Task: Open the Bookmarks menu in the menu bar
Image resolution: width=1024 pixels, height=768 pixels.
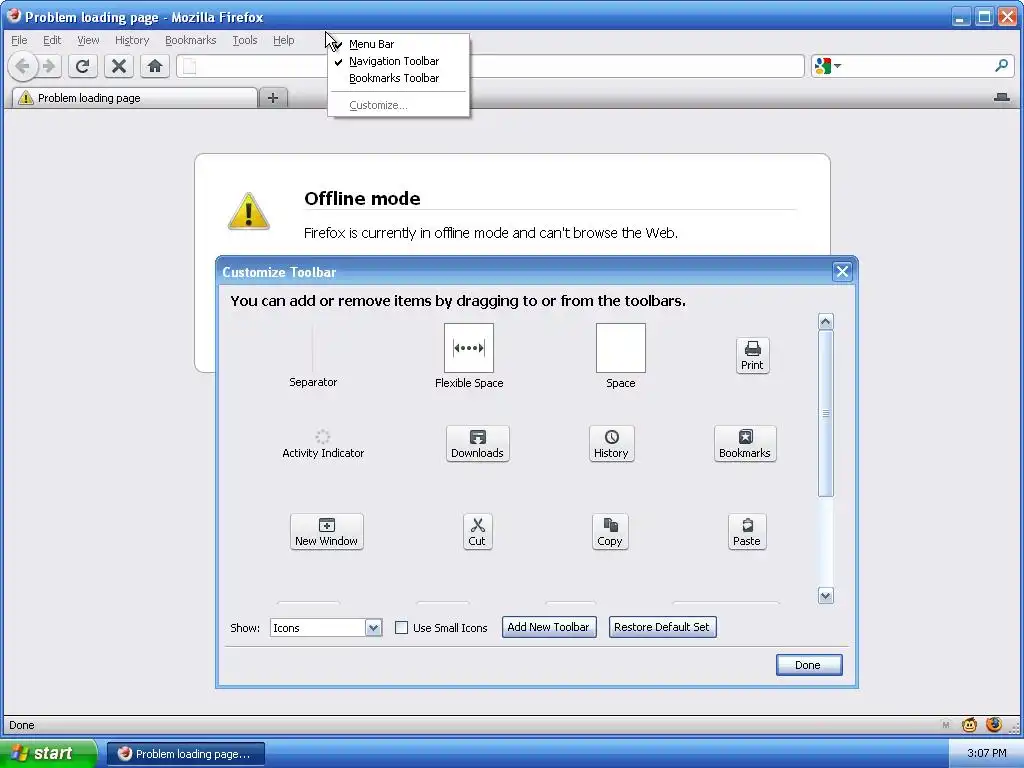Action: (190, 40)
